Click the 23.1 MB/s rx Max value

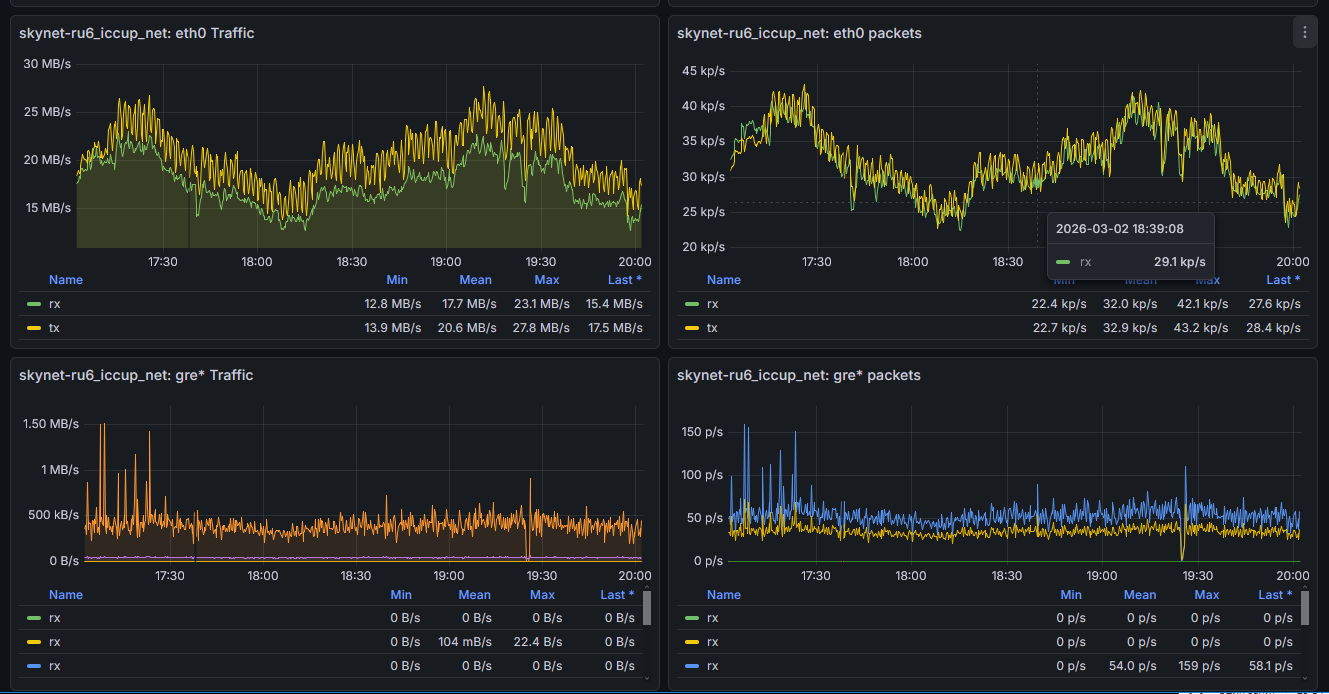pos(541,304)
